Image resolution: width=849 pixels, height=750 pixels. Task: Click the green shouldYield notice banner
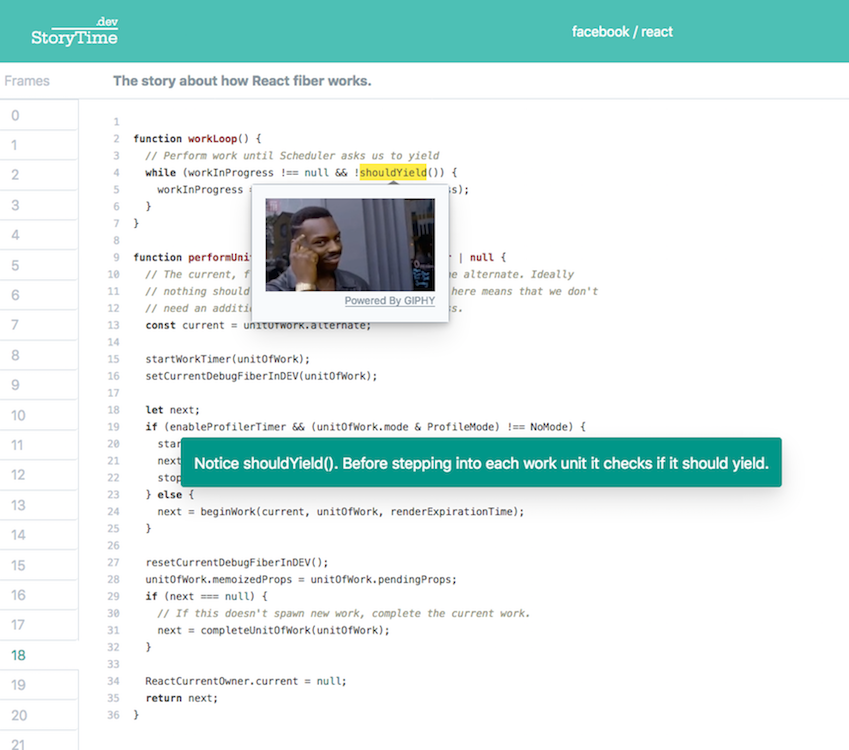(481, 463)
